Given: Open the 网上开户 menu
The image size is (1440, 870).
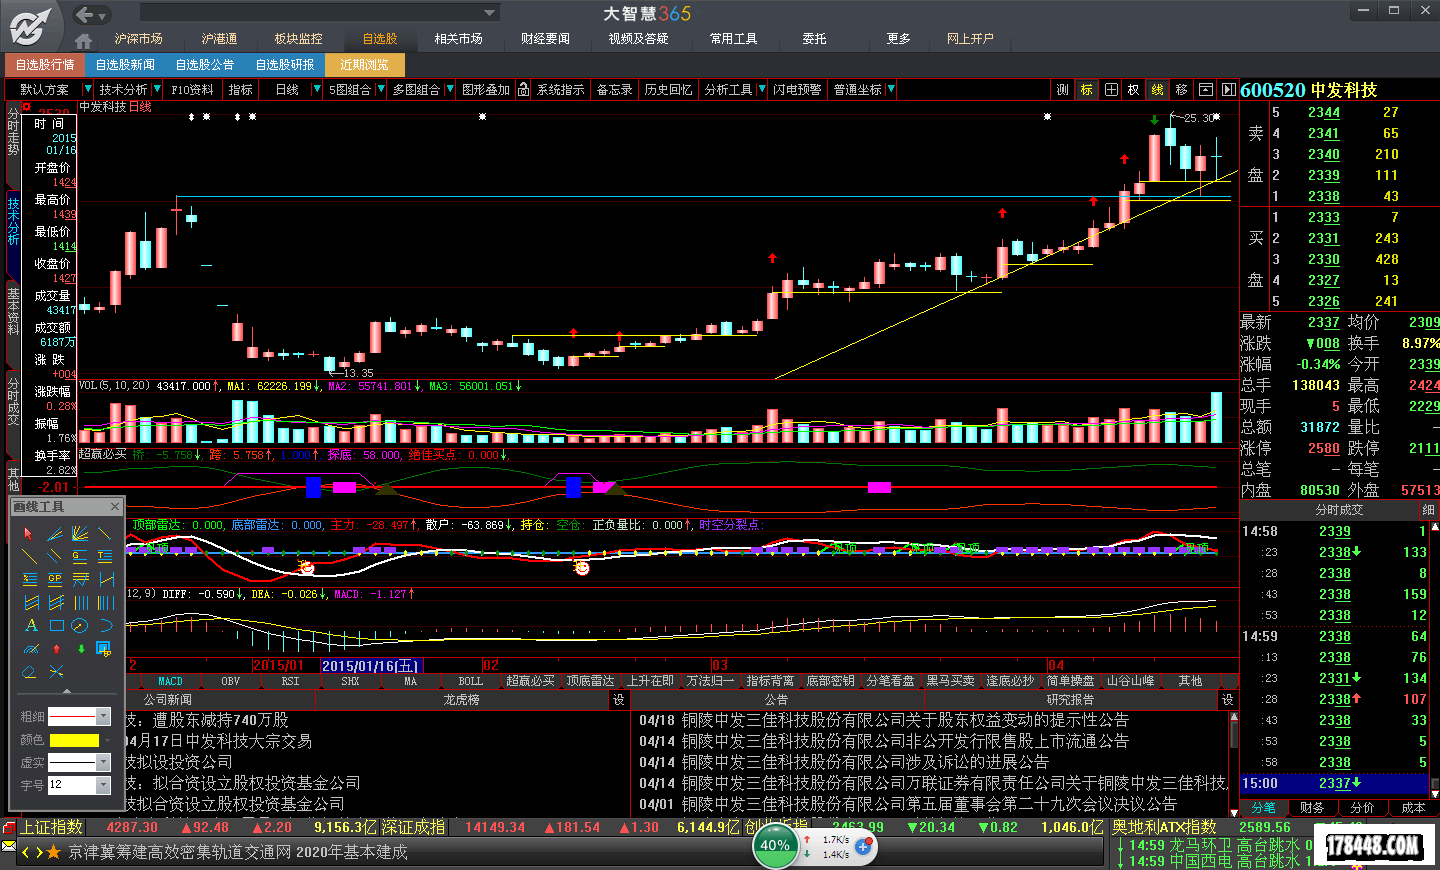Looking at the screenshot, I should point(970,39).
